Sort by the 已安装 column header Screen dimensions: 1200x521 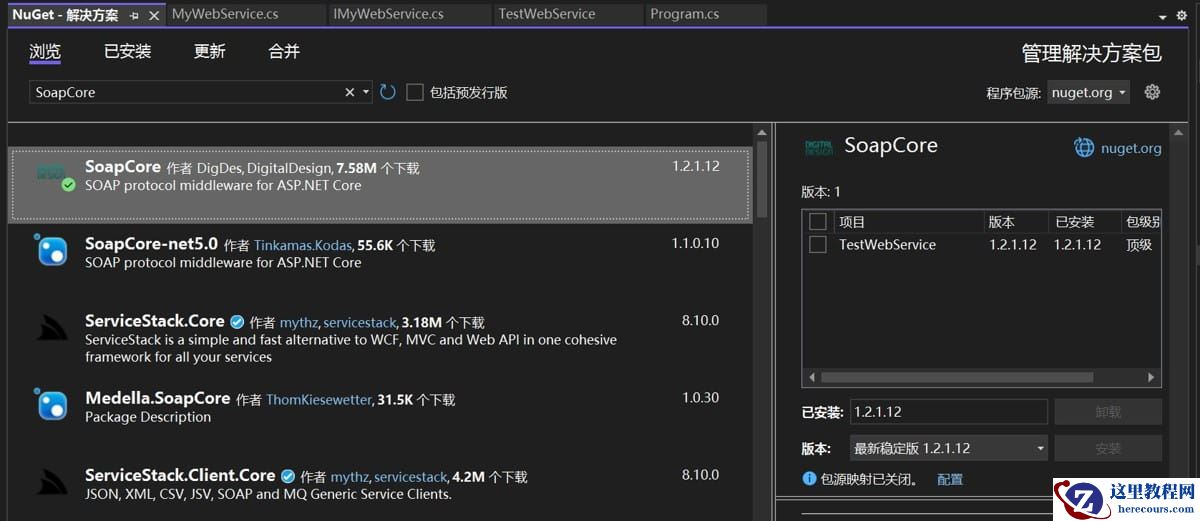click(1075, 222)
